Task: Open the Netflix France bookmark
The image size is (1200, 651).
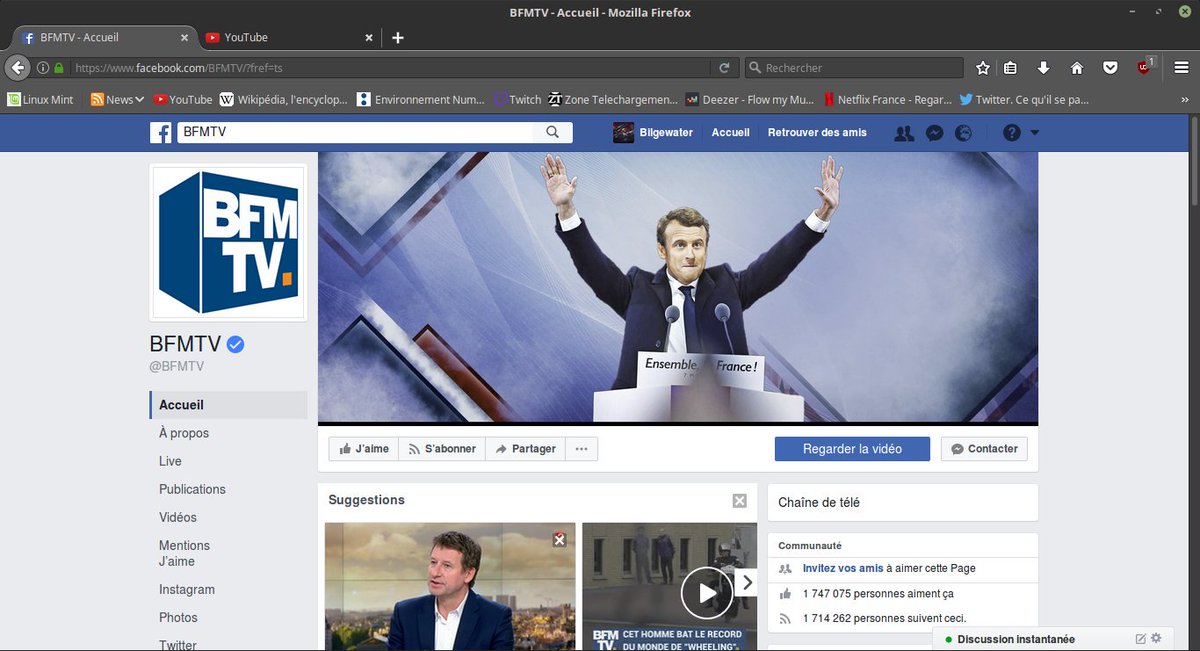Action: (887, 99)
